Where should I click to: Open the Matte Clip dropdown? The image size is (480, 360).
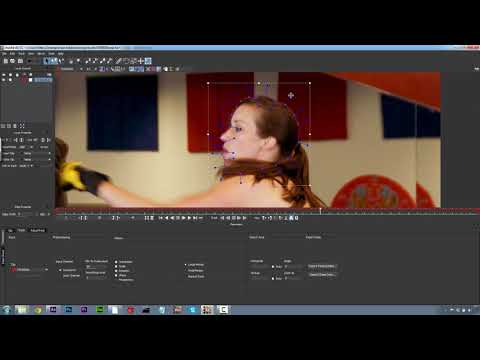tap(36, 160)
